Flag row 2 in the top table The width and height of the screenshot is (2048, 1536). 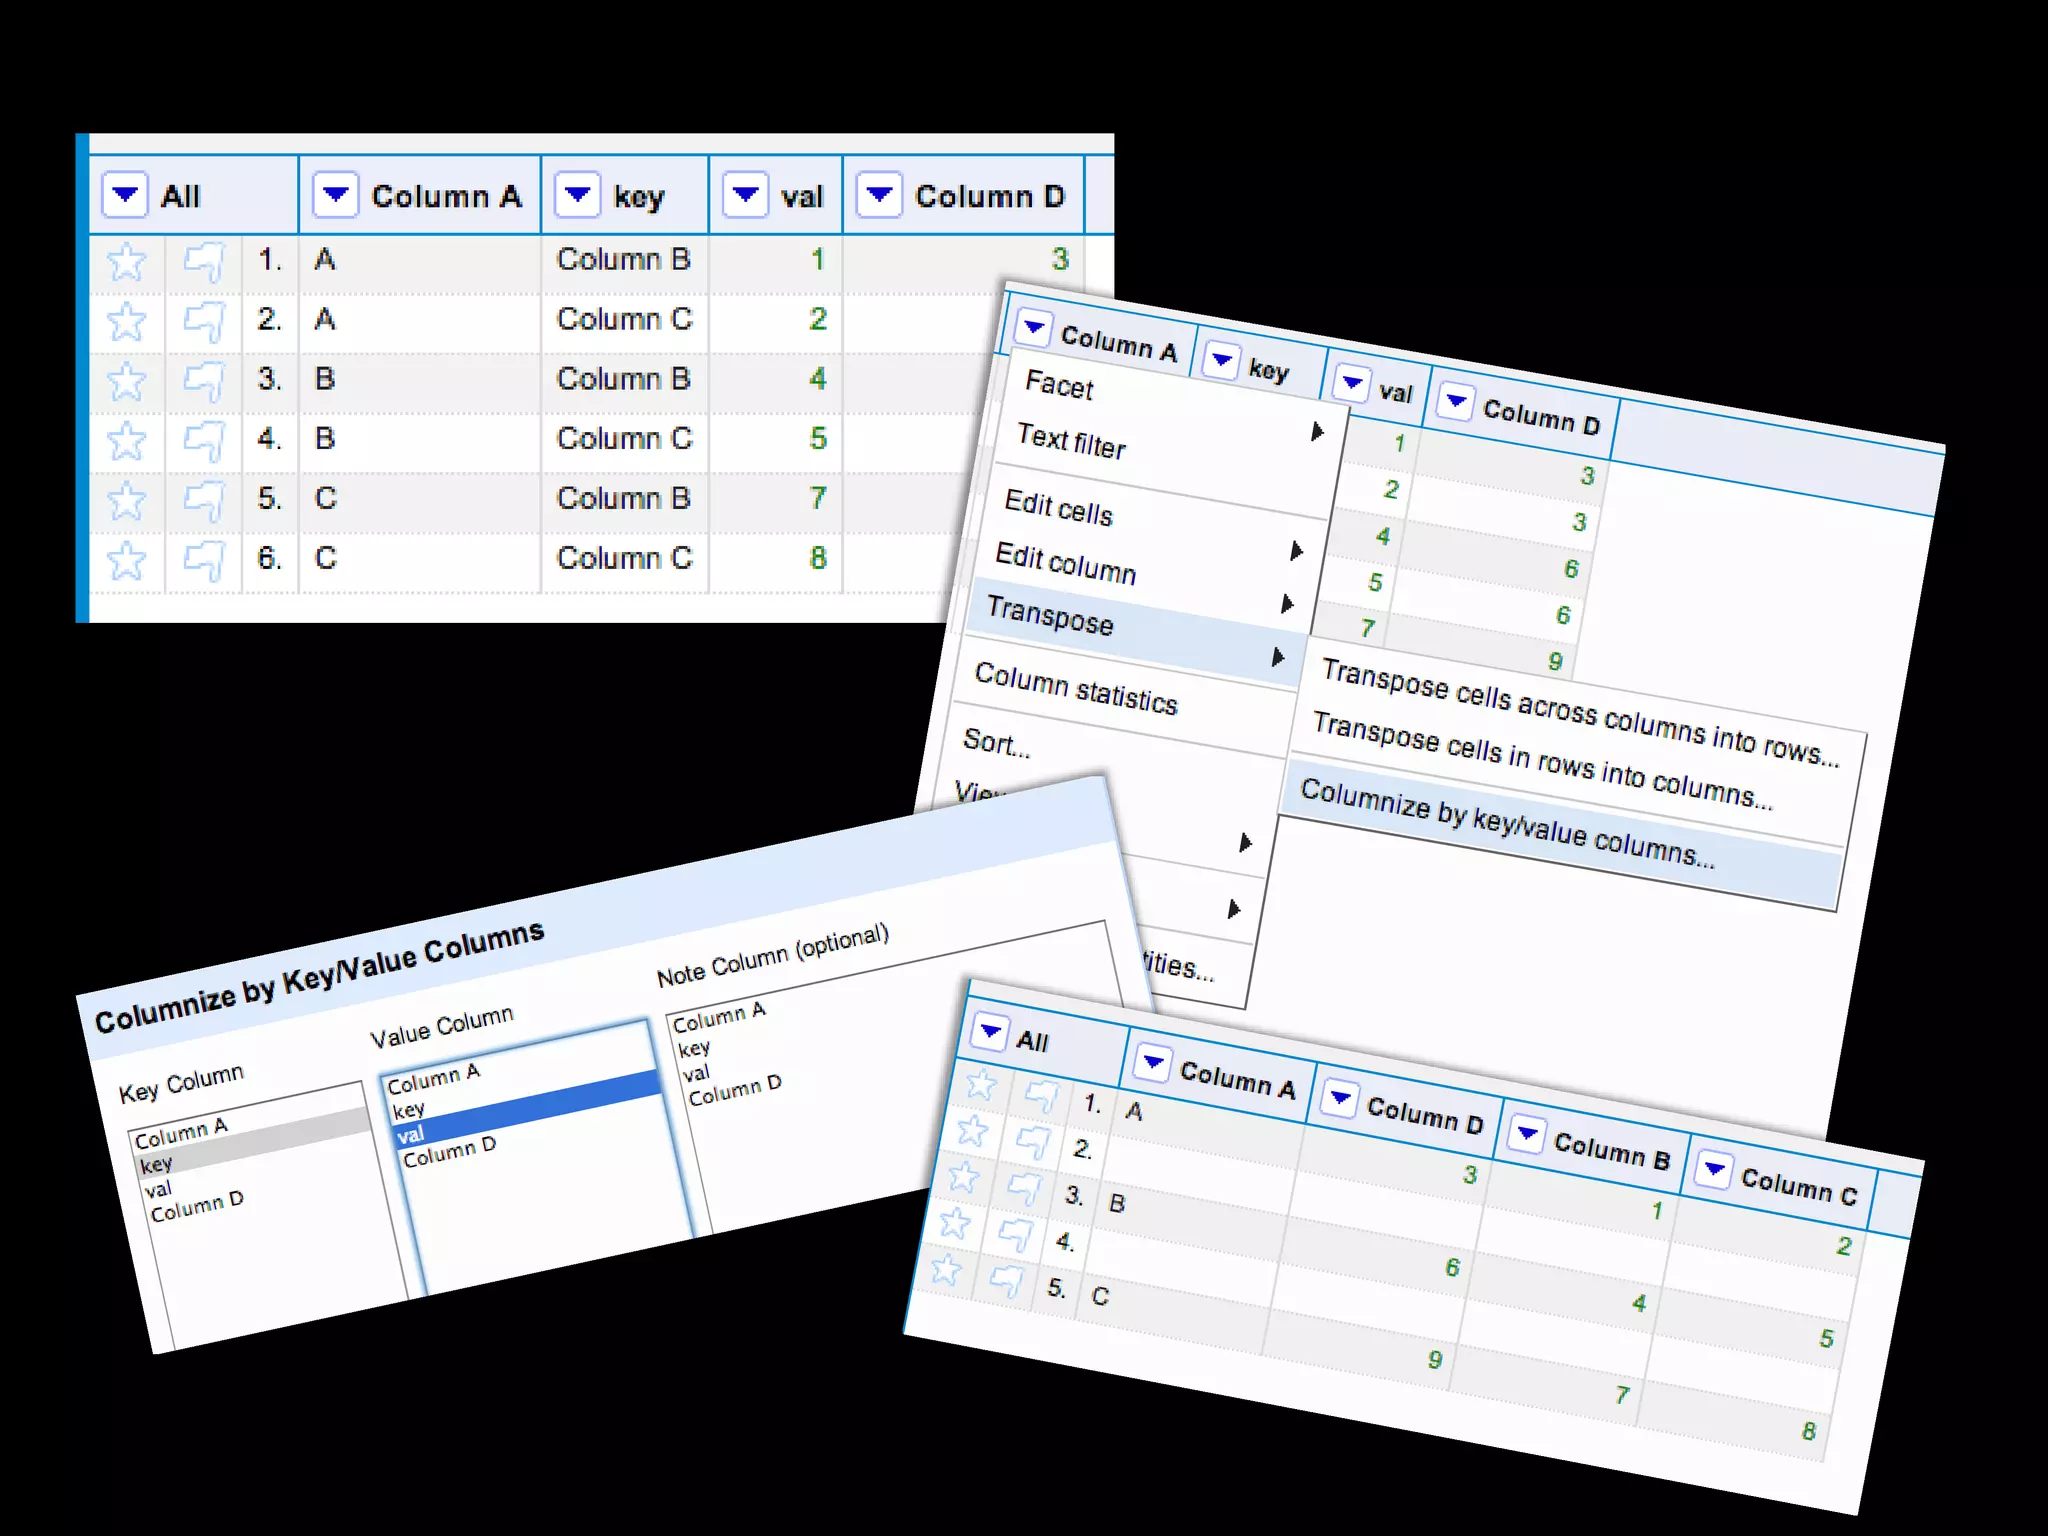coord(204,321)
